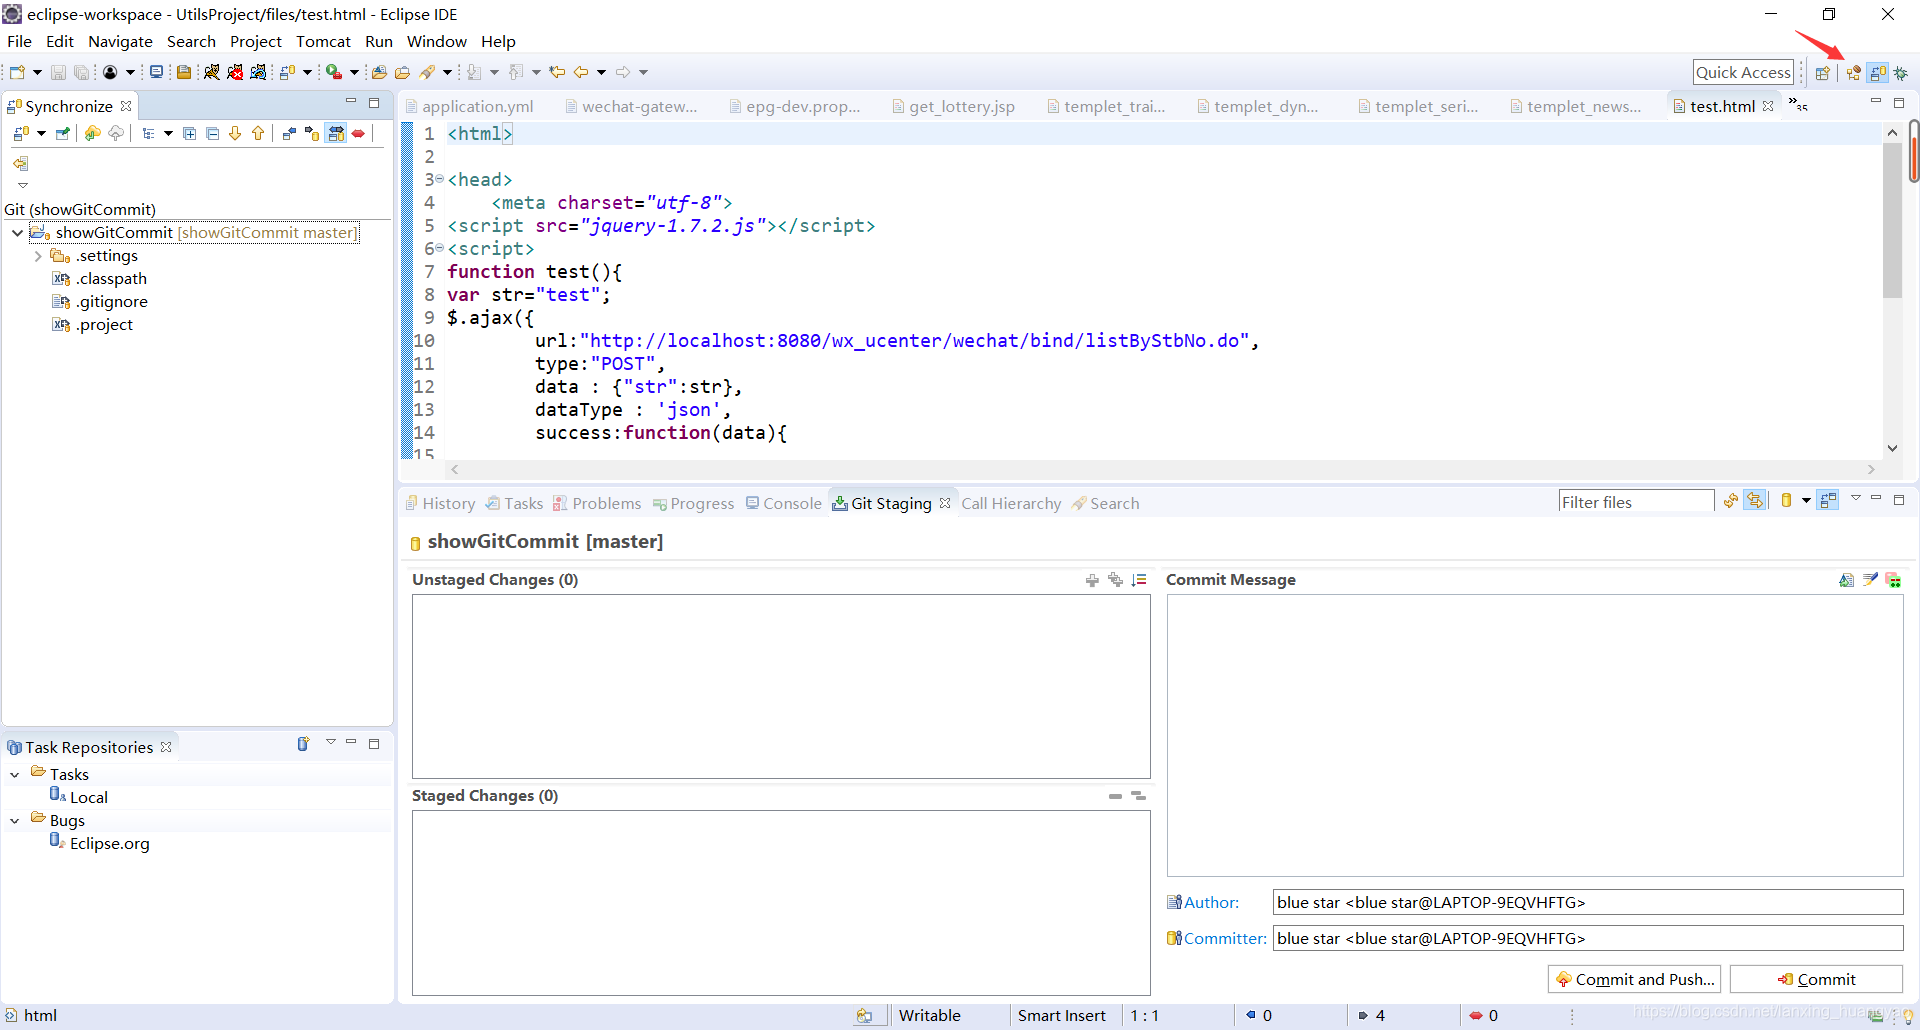Open the layout dropdown in Synchronize view
Screen dimensions: 1920x1030
[x=168, y=134]
